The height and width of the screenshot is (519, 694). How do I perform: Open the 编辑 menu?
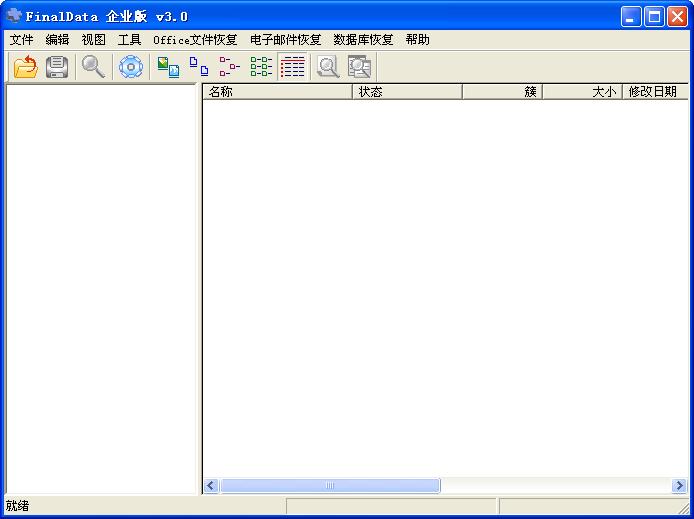tap(57, 40)
